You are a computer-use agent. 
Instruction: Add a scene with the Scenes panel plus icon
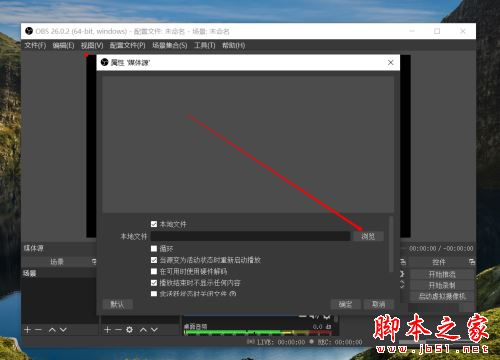(x=27, y=330)
